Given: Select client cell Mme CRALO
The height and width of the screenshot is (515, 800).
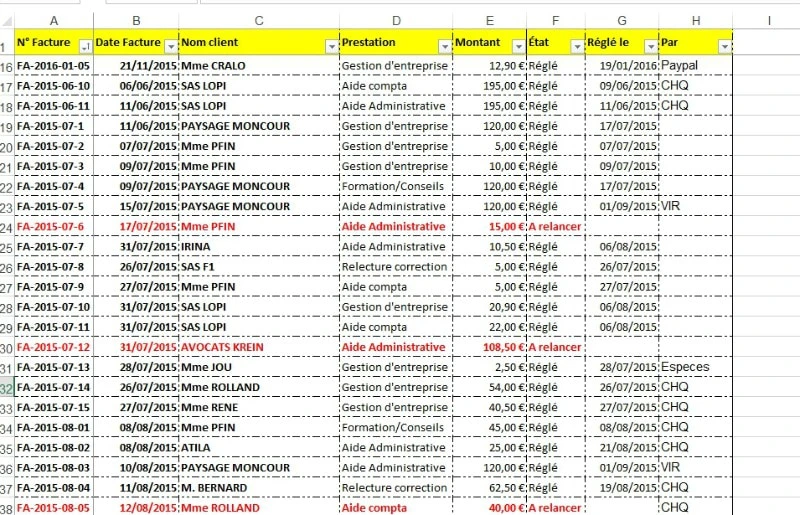Looking at the screenshot, I should pos(259,66).
